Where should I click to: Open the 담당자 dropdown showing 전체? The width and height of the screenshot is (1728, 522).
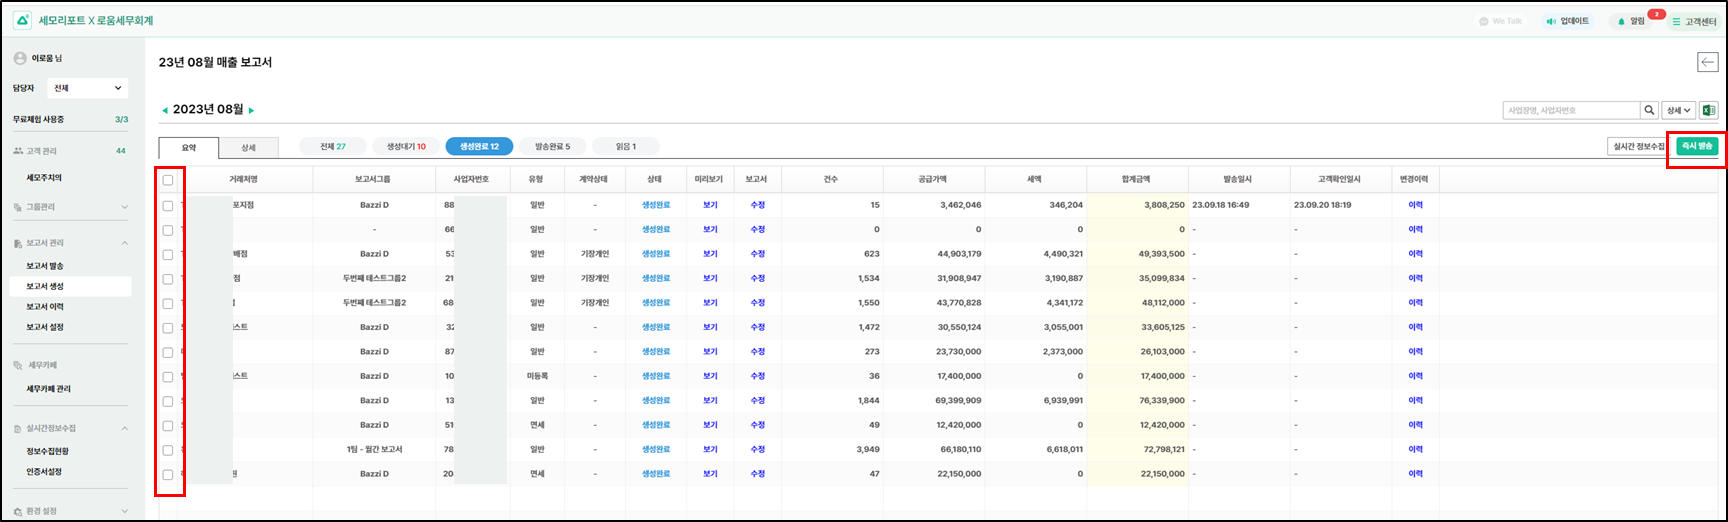coord(88,88)
